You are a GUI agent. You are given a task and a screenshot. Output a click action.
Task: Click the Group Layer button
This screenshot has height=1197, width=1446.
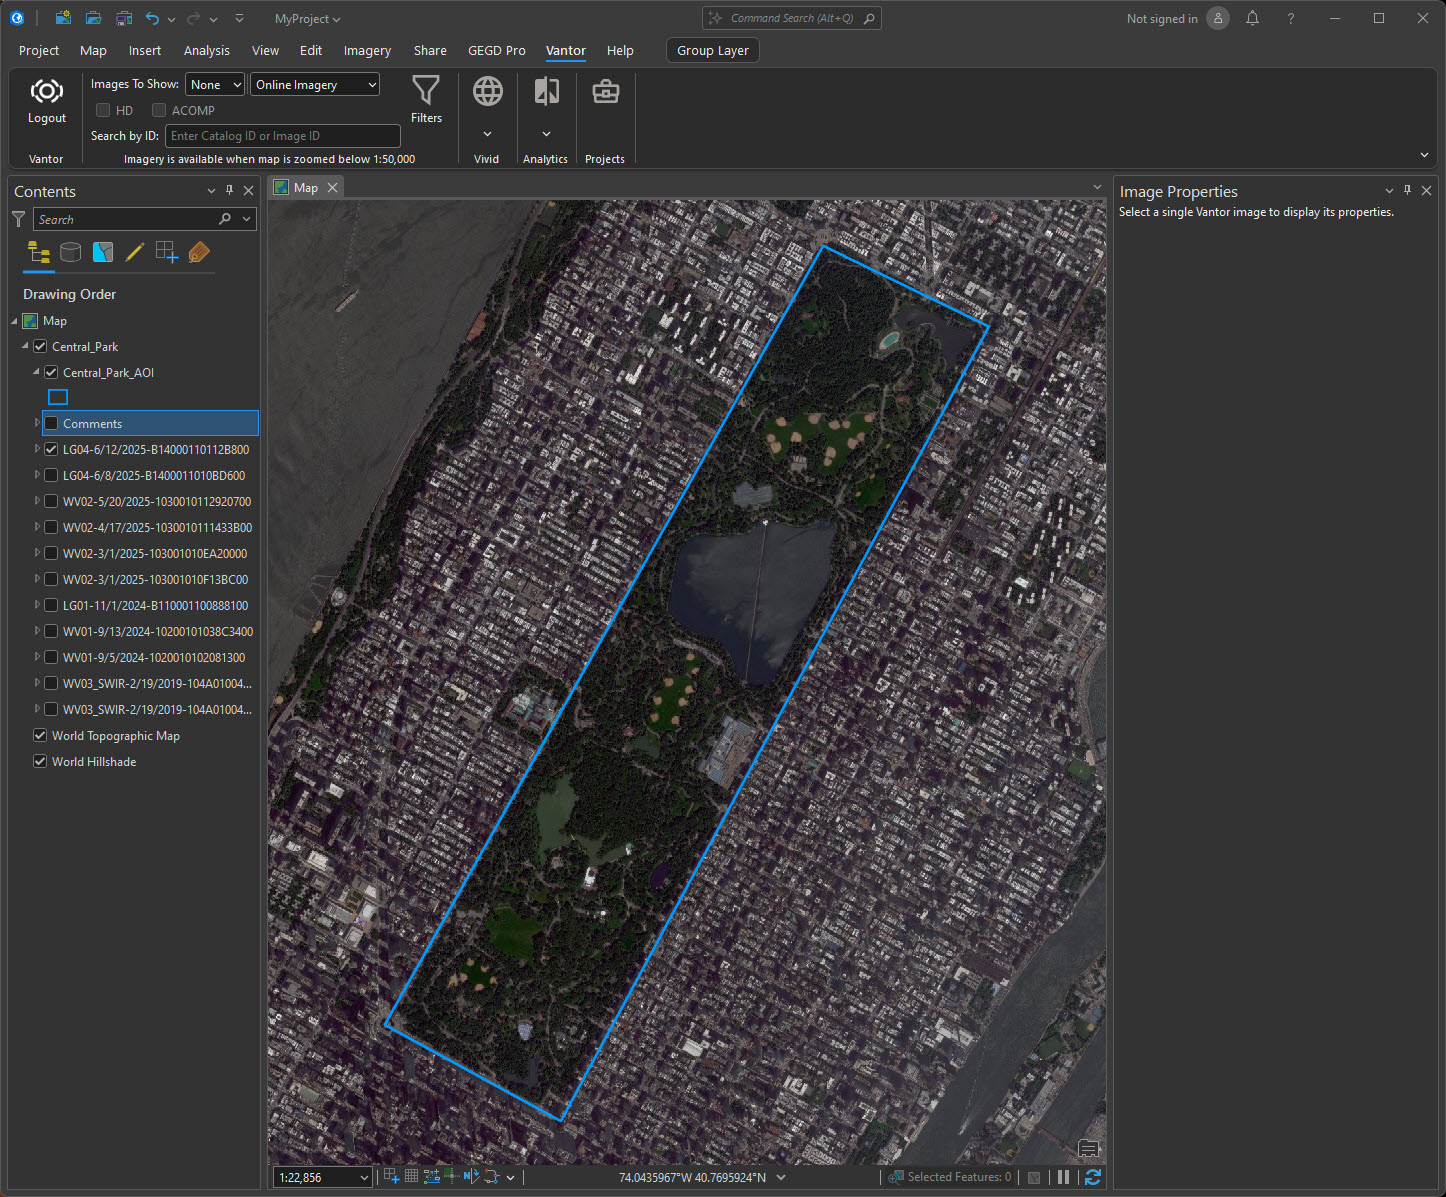coord(712,50)
